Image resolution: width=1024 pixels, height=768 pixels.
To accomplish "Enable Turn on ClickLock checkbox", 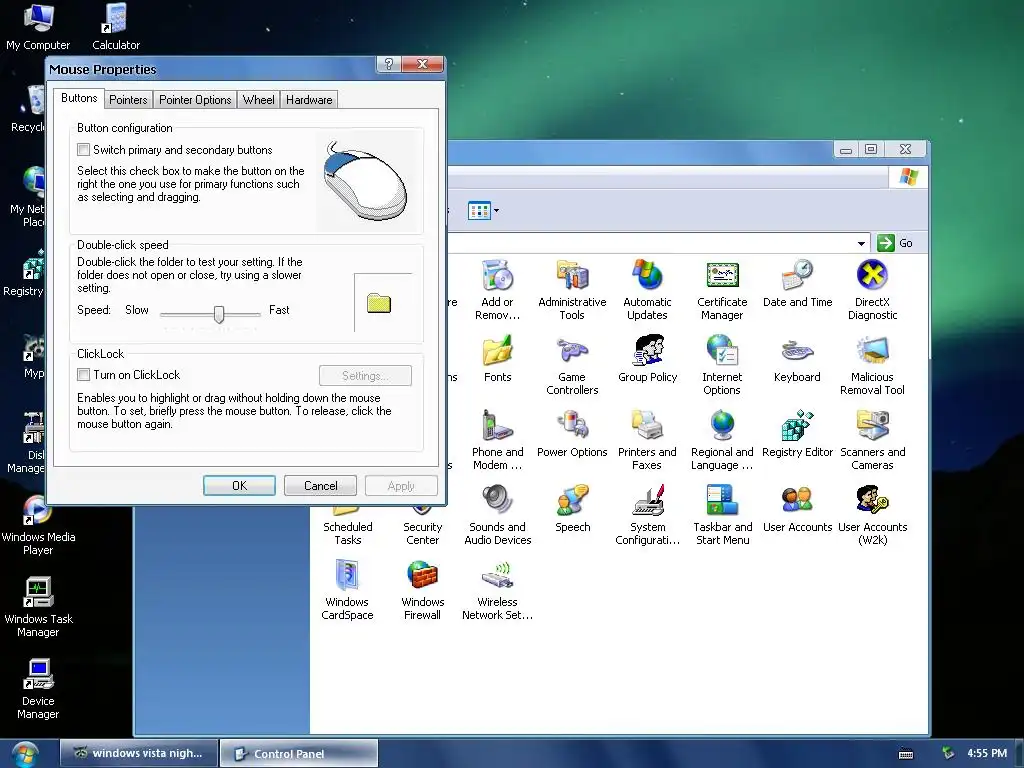I will [84, 374].
